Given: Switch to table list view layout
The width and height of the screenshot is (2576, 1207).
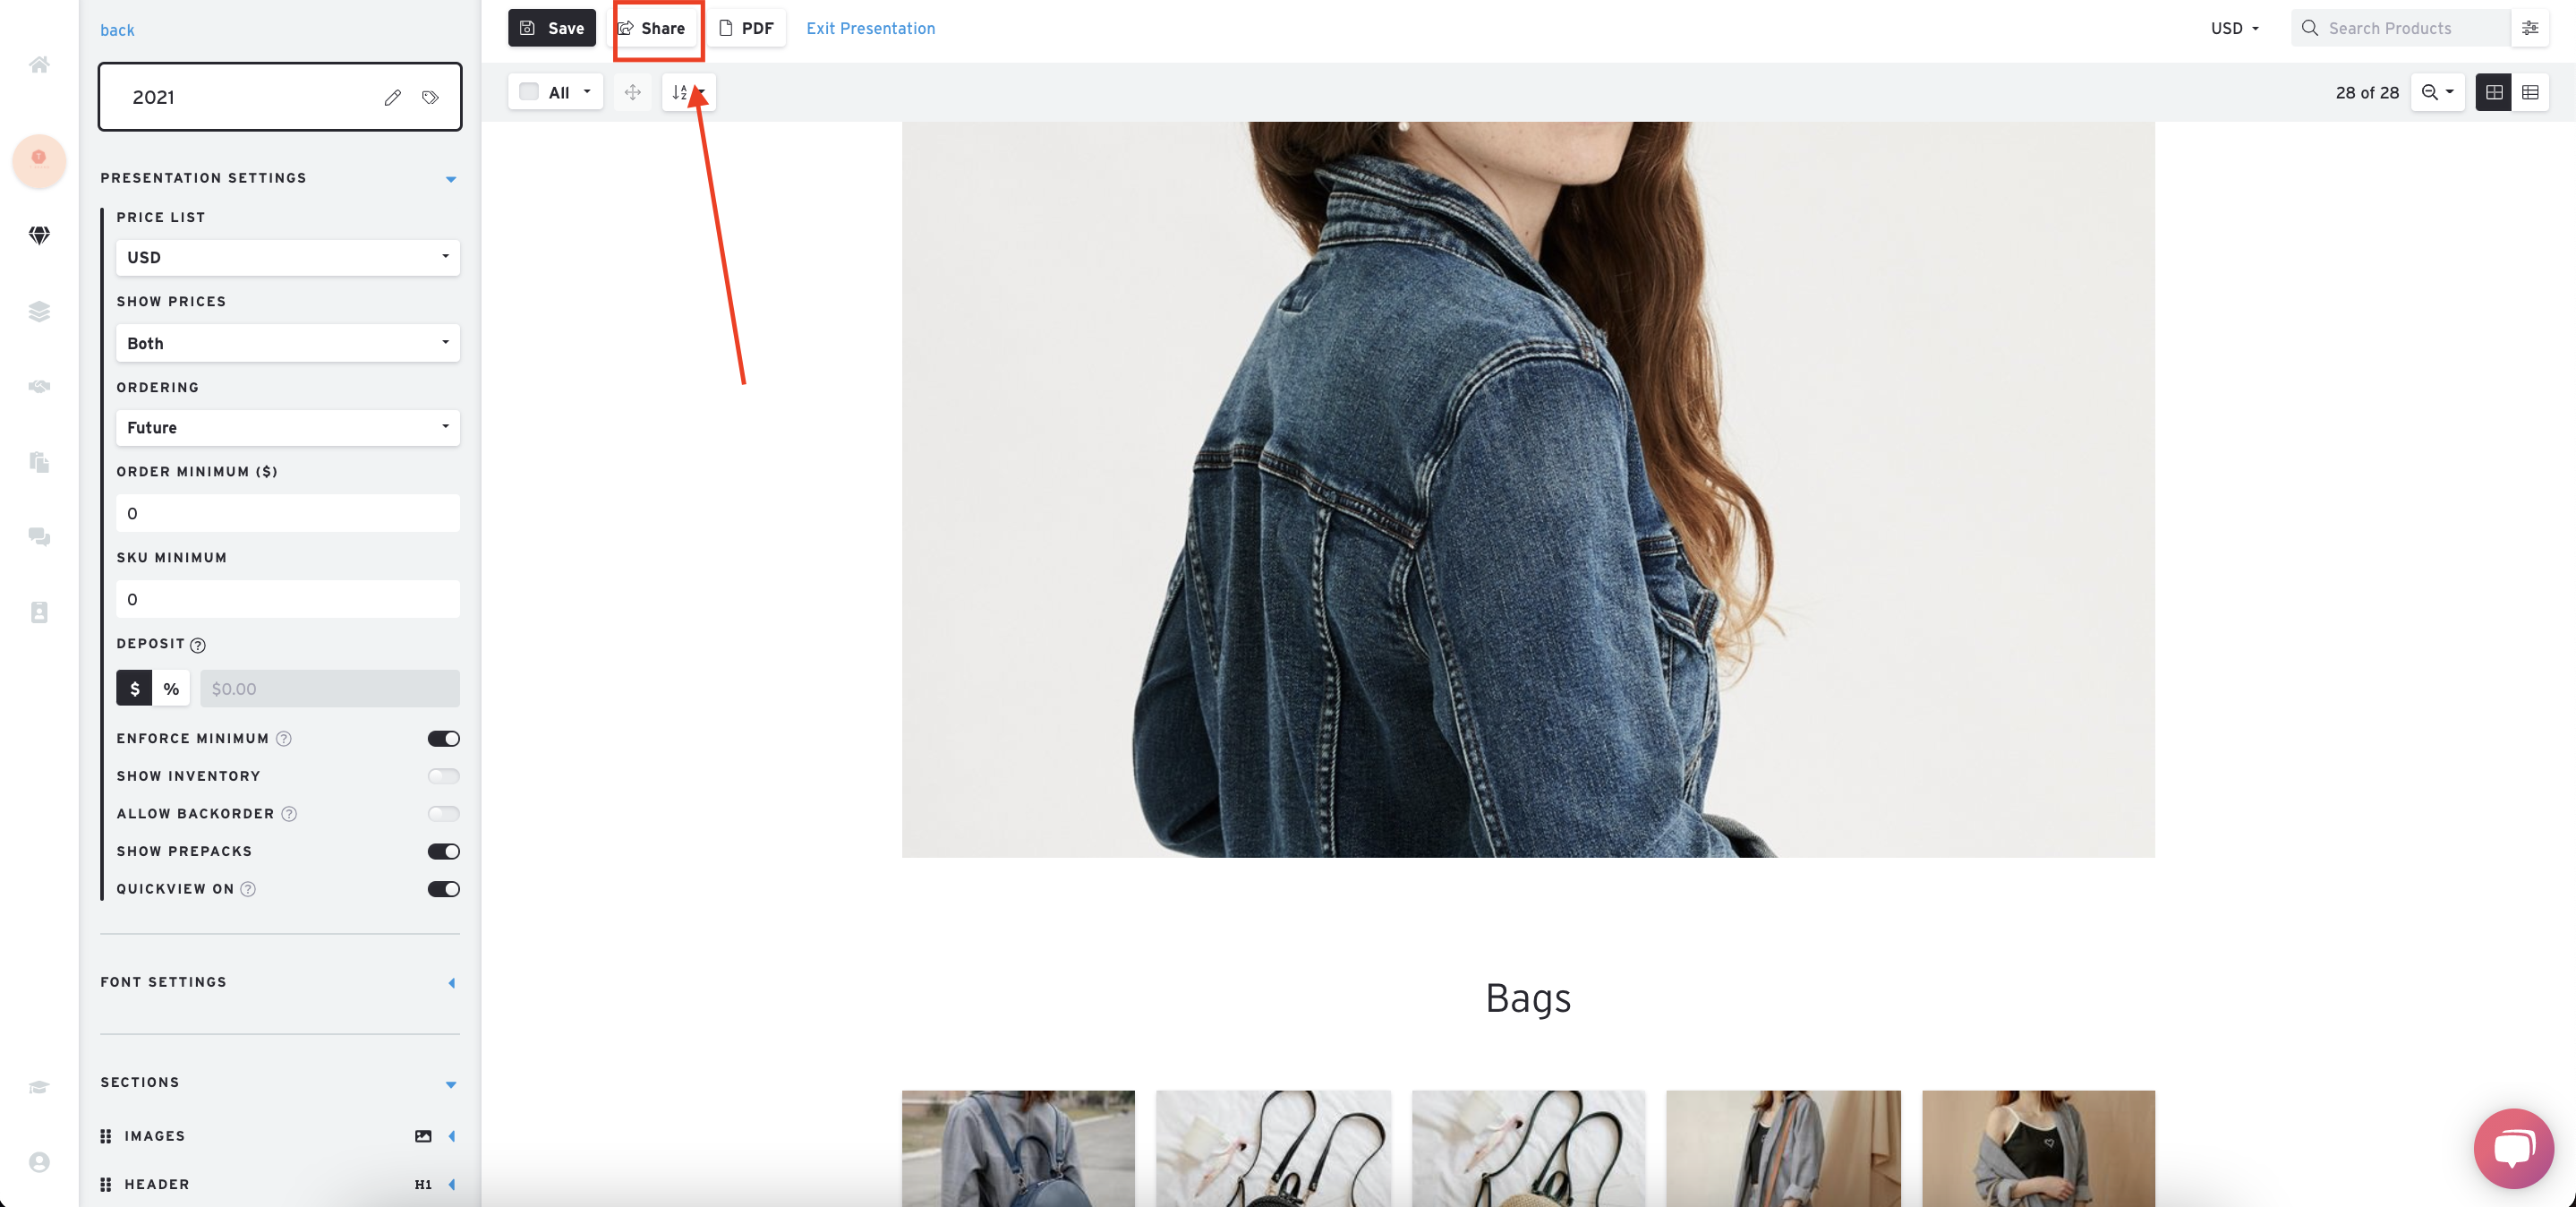Looking at the screenshot, I should (x=2530, y=92).
